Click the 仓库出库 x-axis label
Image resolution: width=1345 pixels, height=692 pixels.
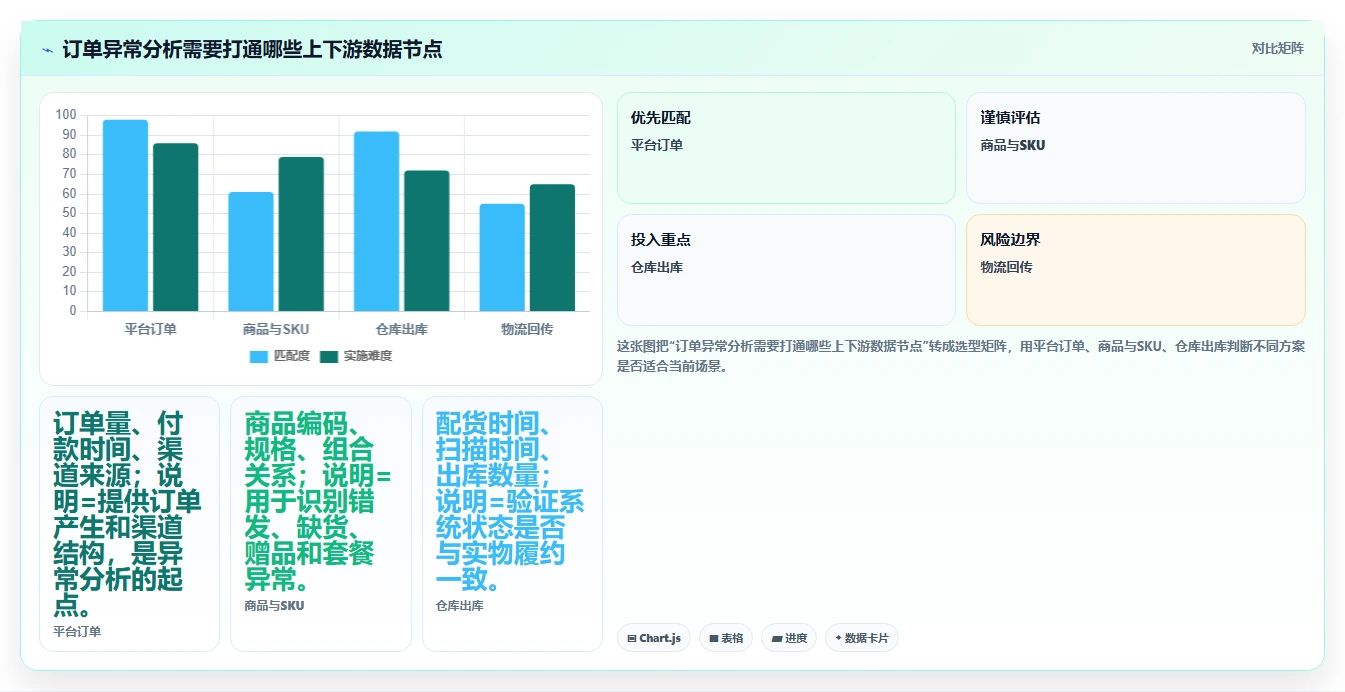[x=402, y=329]
